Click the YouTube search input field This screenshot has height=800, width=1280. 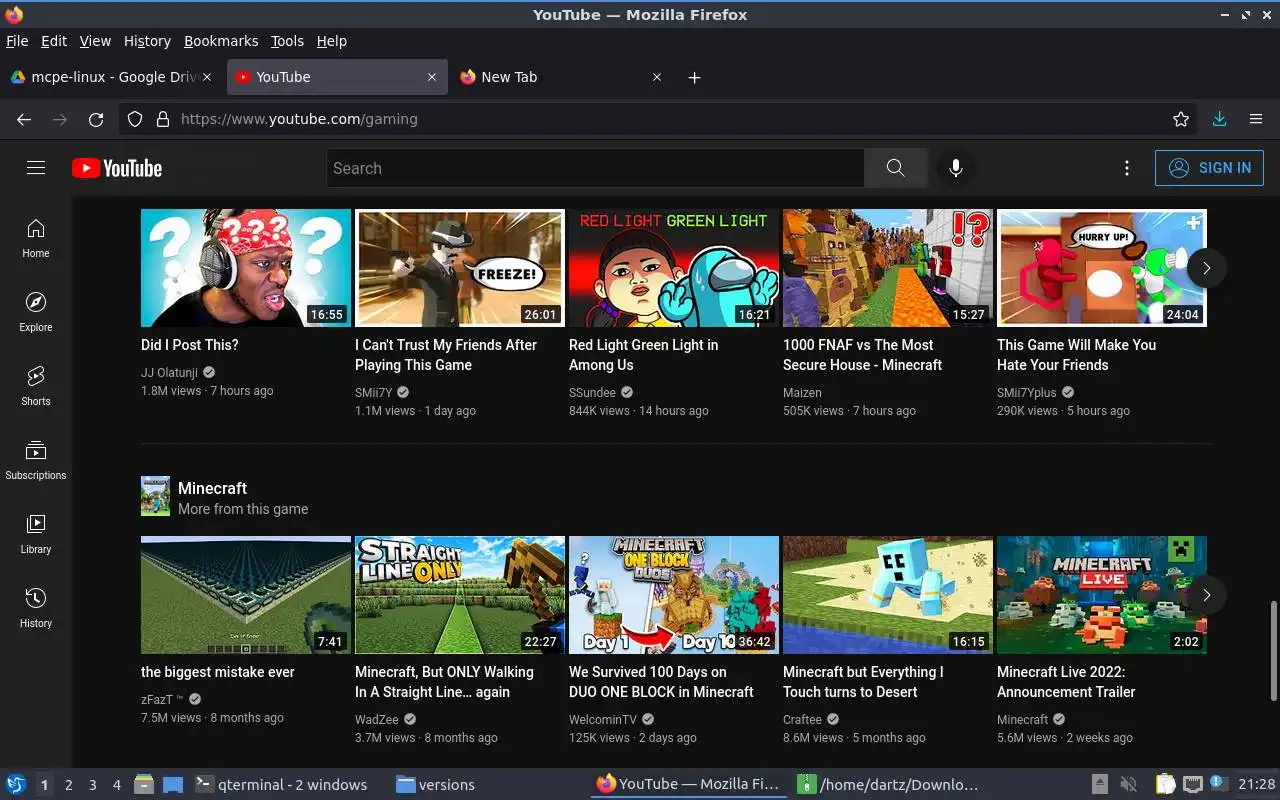tap(595, 168)
